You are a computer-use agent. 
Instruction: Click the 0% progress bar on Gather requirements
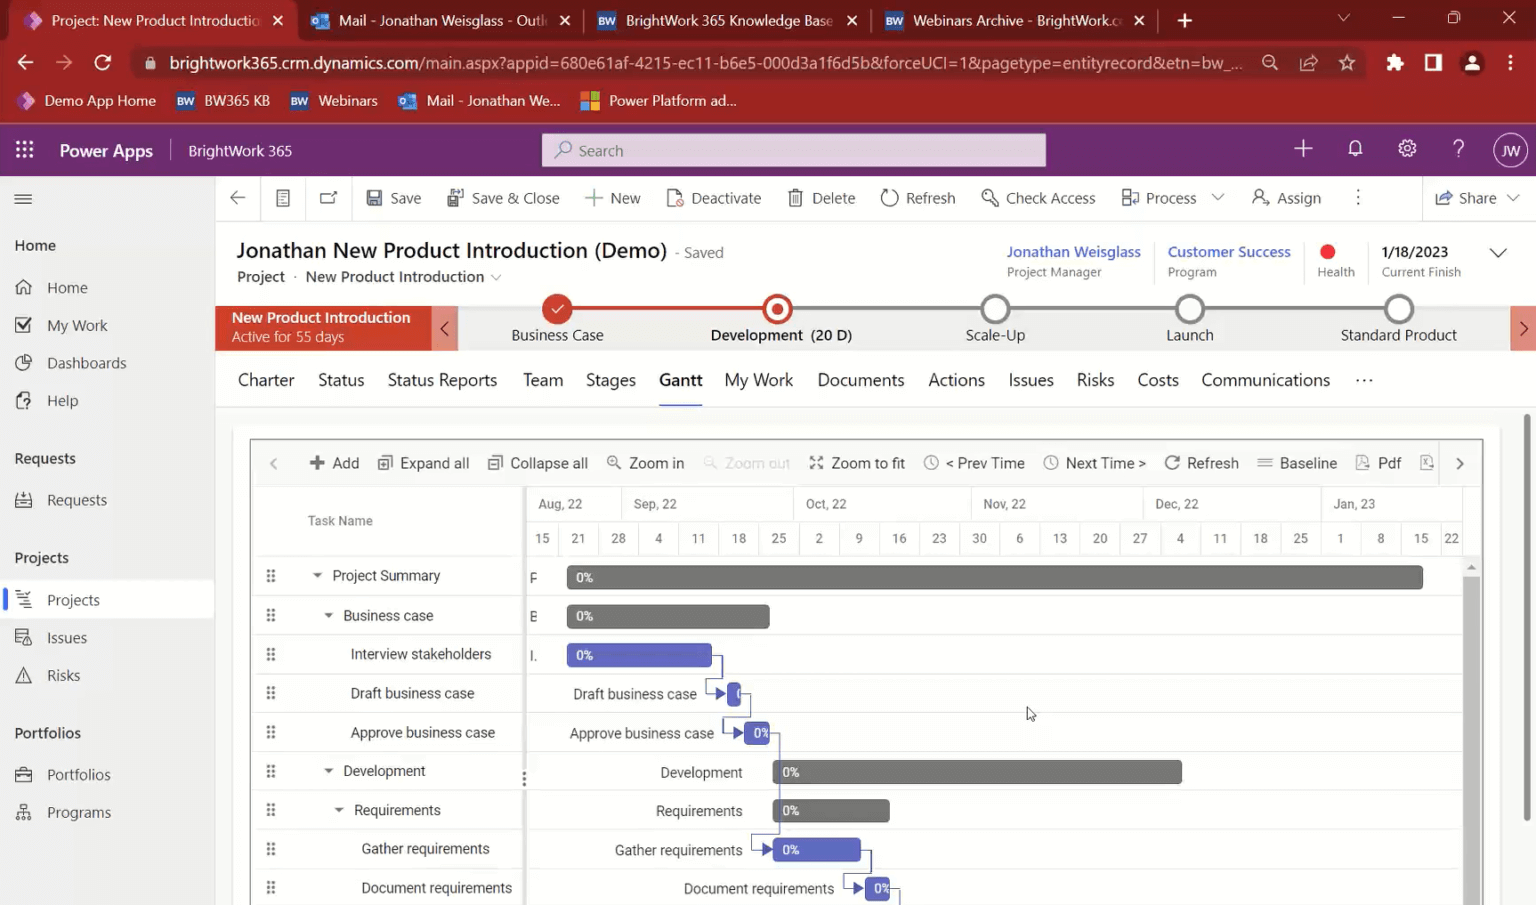(816, 849)
